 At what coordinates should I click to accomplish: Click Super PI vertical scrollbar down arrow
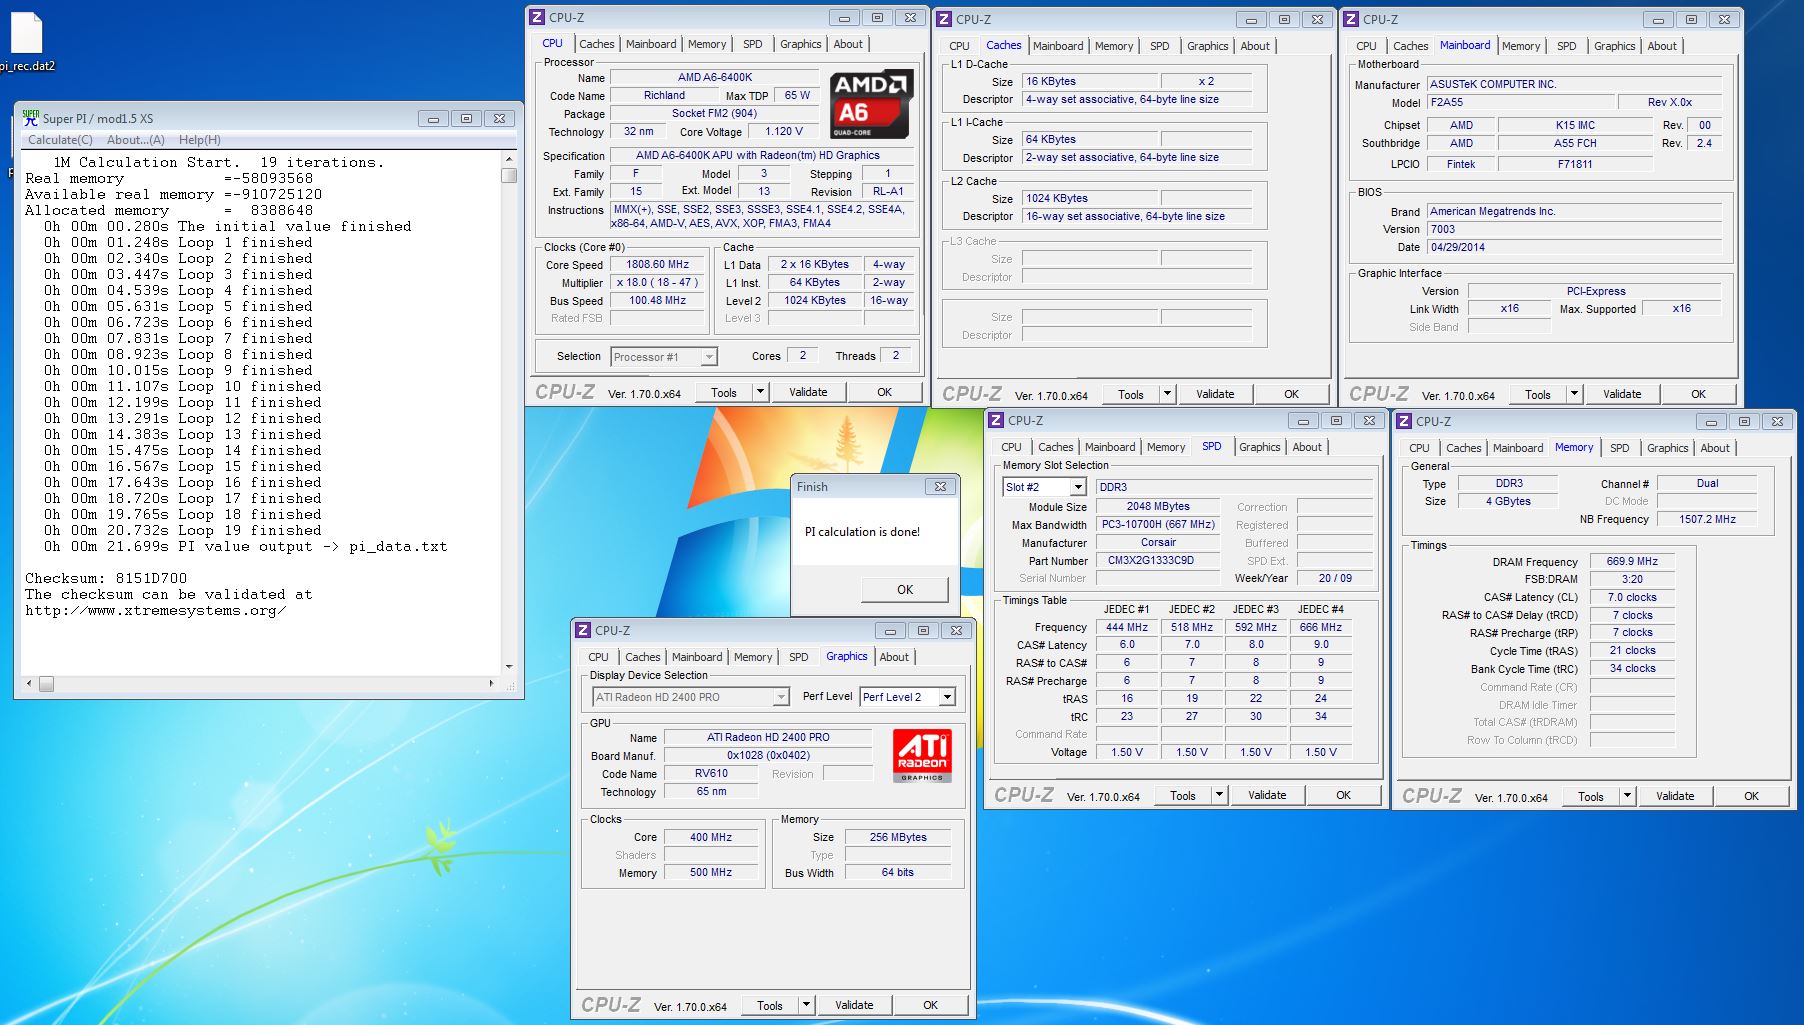(x=509, y=666)
